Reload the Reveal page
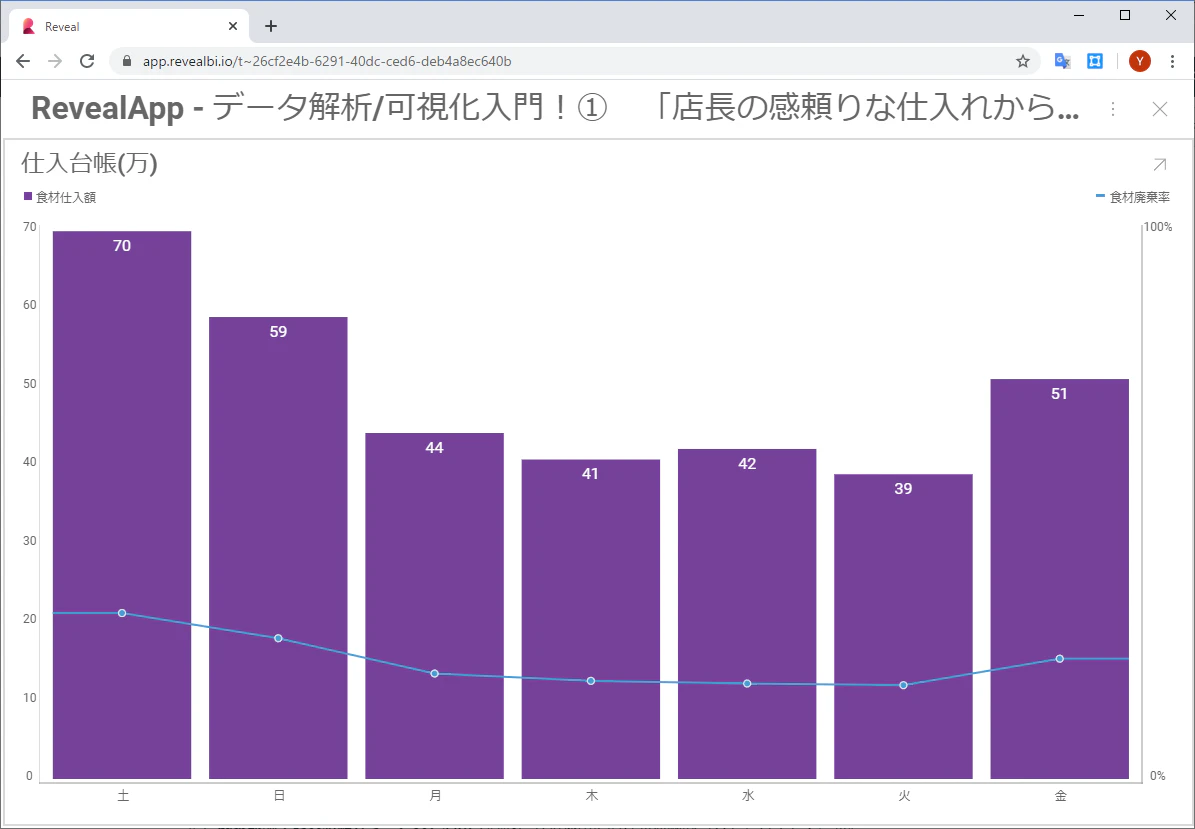This screenshot has height=829, width=1195. [87, 61]
